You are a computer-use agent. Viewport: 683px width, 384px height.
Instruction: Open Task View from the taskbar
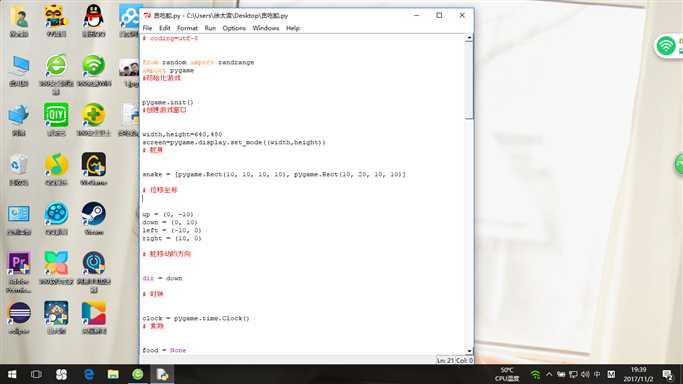[36, 374]
